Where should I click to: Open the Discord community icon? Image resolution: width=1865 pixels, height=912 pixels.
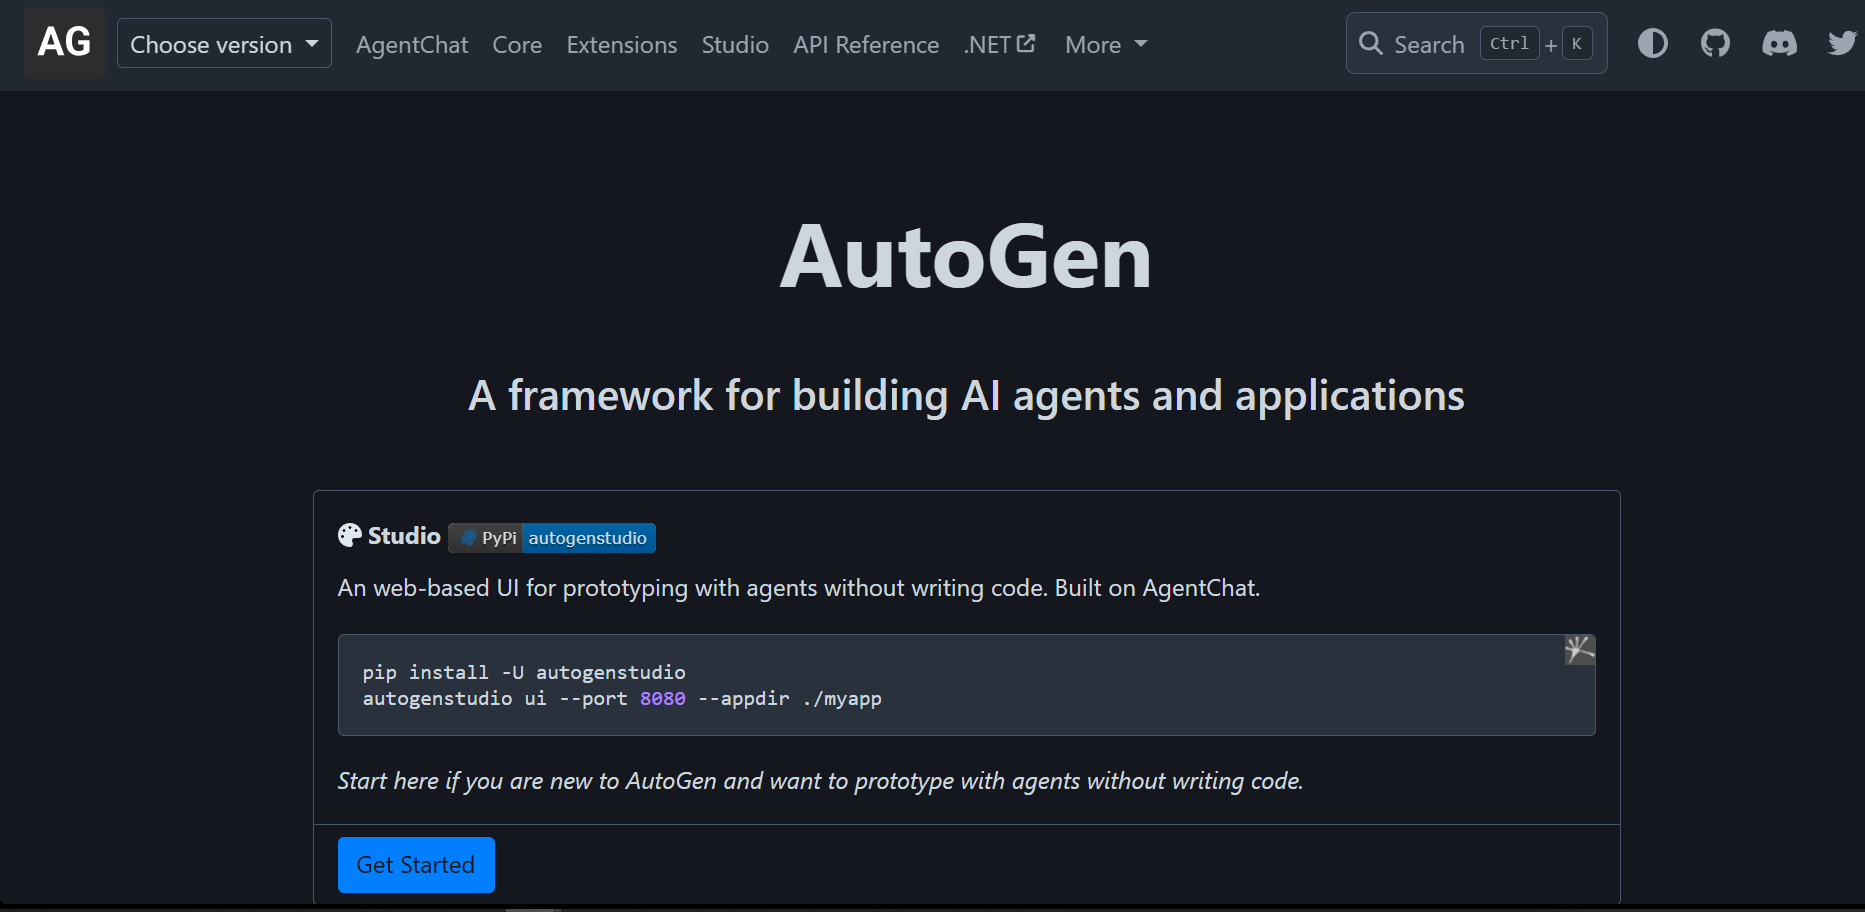(1779, 44)
